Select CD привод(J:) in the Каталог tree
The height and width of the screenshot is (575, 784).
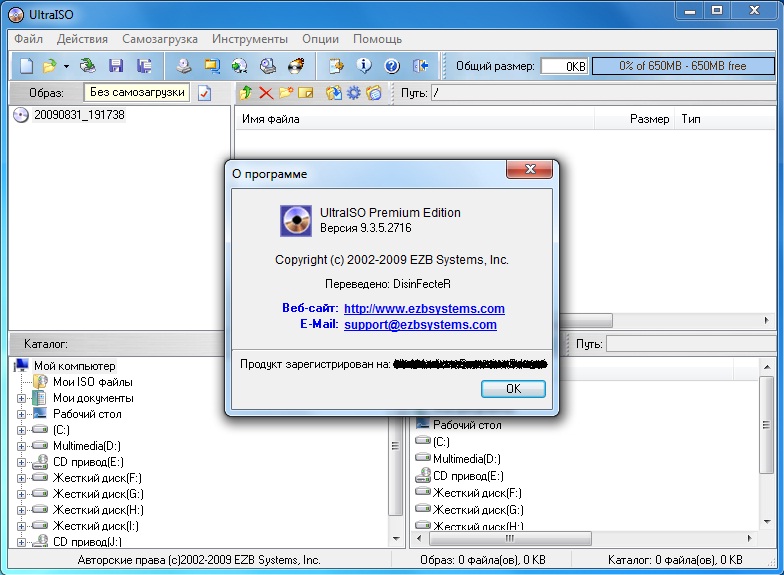click(x=87, y=542)
